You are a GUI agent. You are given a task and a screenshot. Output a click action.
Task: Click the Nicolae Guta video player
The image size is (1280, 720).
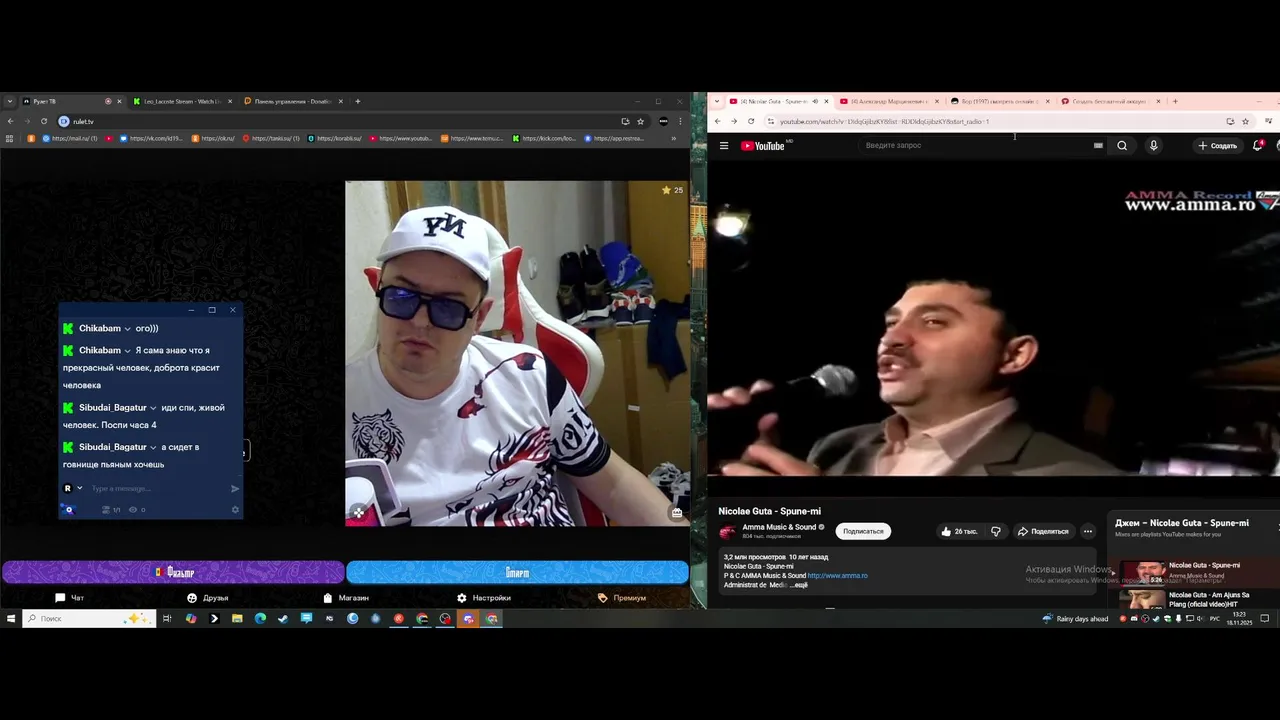coord(993,318)
